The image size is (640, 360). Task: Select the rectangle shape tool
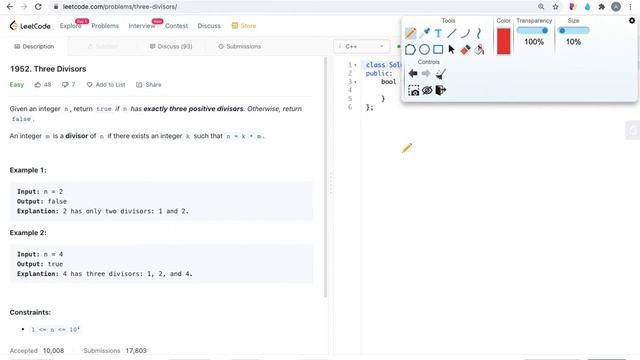point(438,49)
